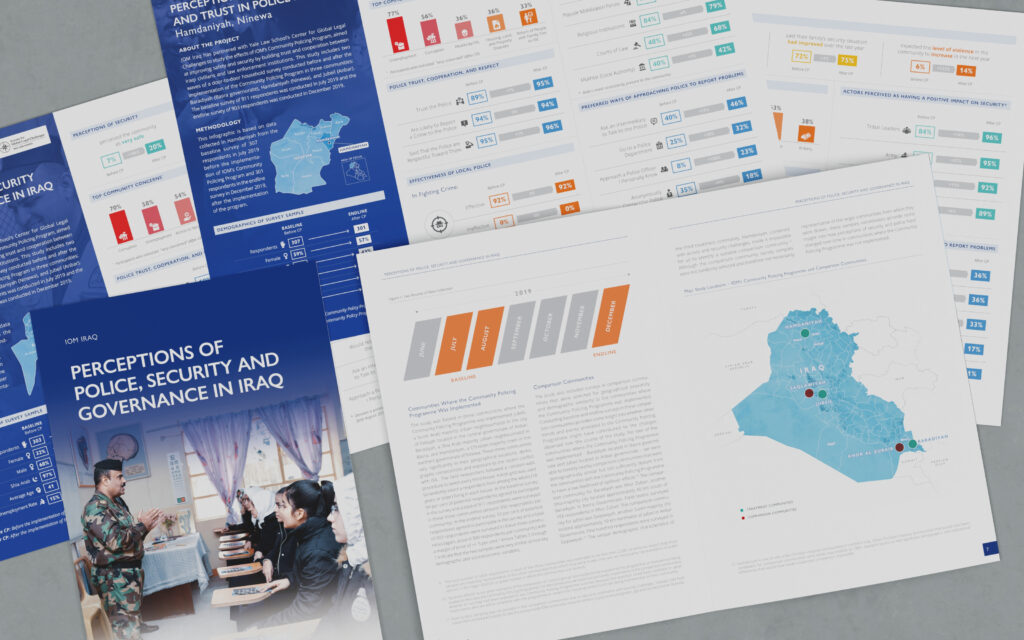
Task: Click the red Saqlawiyah marker on the Iraq map
Action: (808, 393)
